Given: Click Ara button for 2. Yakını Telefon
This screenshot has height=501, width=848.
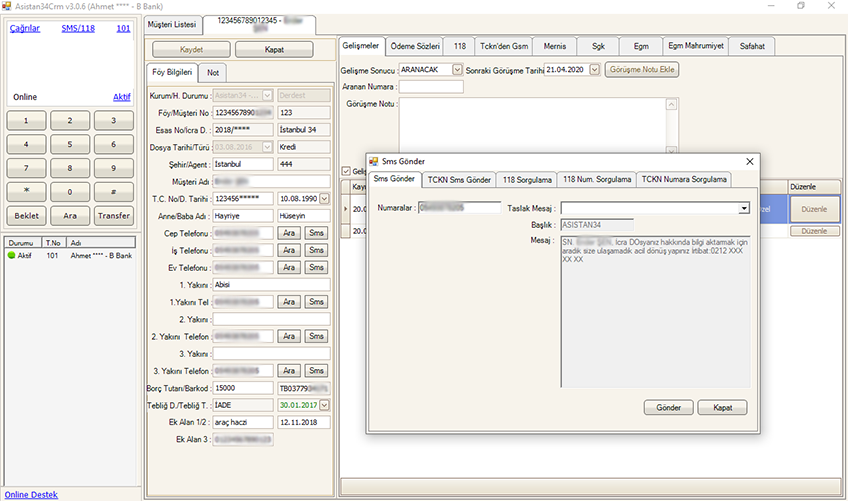Looking at the screenshot, I should [289, 337].
